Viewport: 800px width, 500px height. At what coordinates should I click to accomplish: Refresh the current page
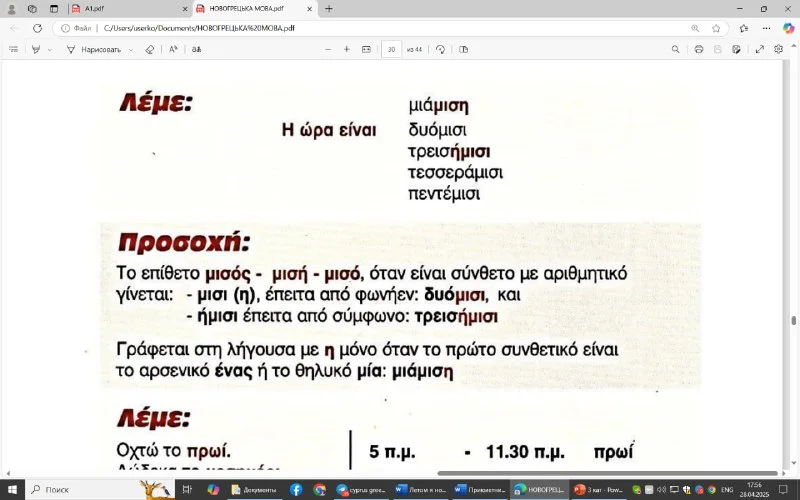click(38, 28)
